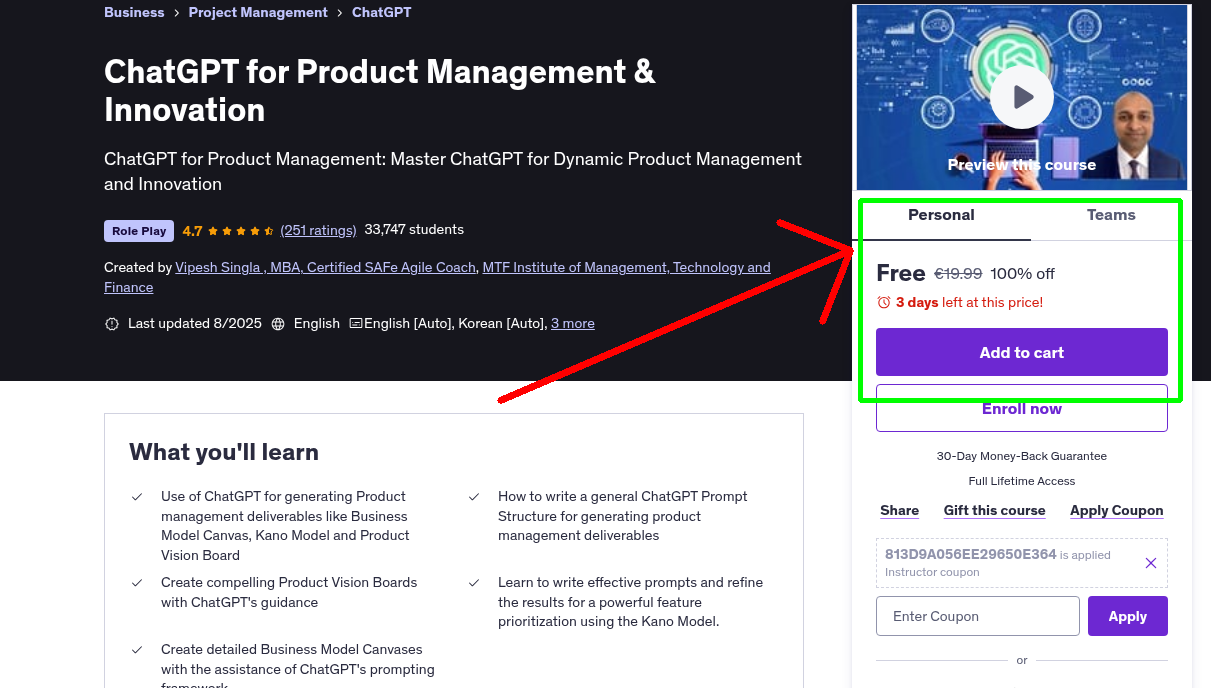This screenshot has width=1211, height=688.
Task: Expand the 3 more caption languages
Action: click(573, 324)
